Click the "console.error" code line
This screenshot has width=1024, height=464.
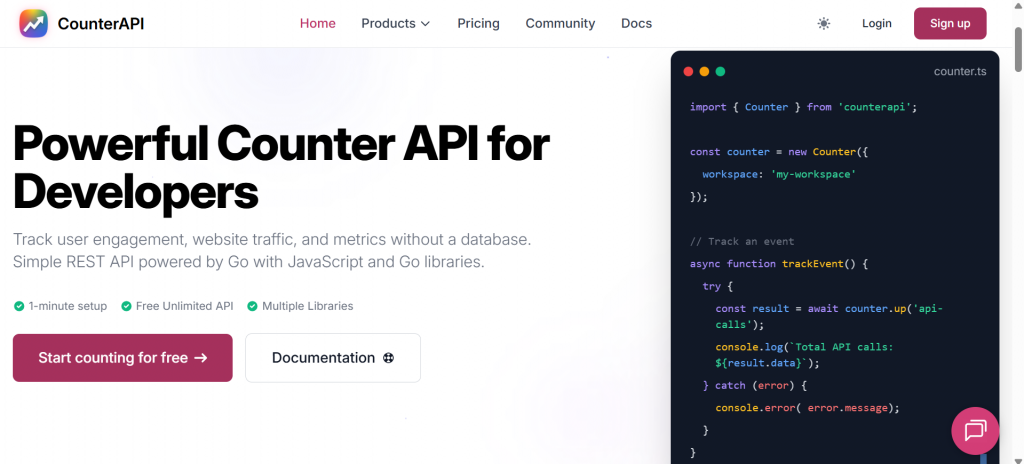(x=807, y=408)
